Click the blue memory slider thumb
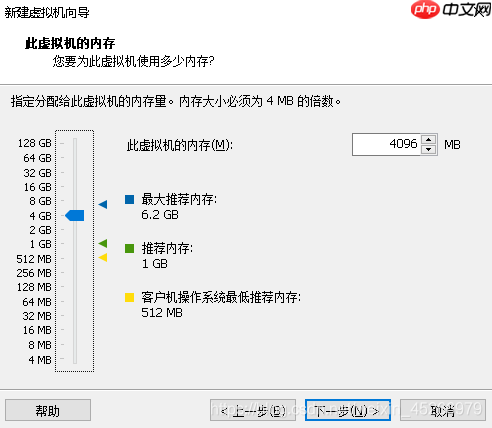The image size is (492, 428). [x=74, y=215]
